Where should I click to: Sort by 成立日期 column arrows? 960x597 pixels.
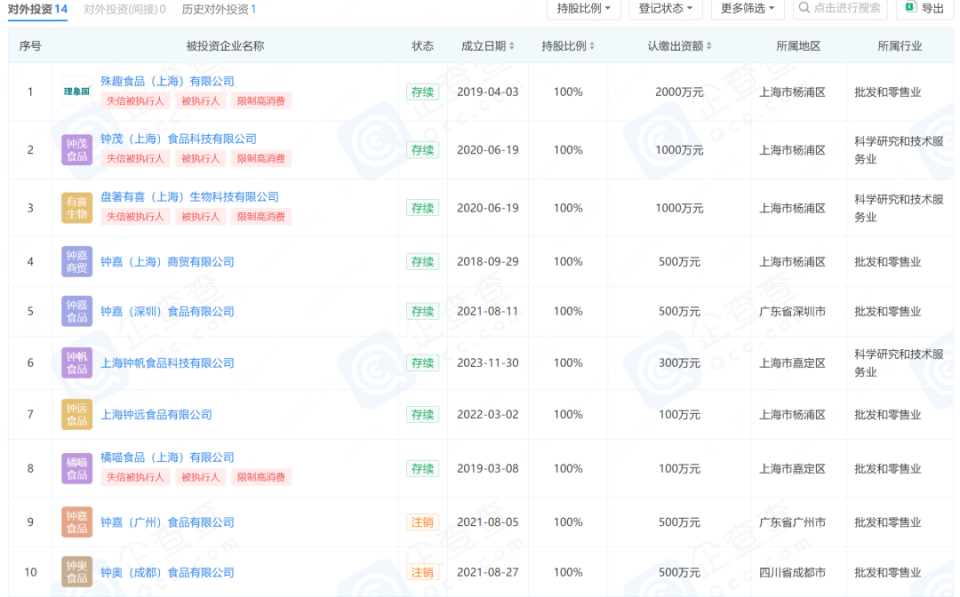512,46
